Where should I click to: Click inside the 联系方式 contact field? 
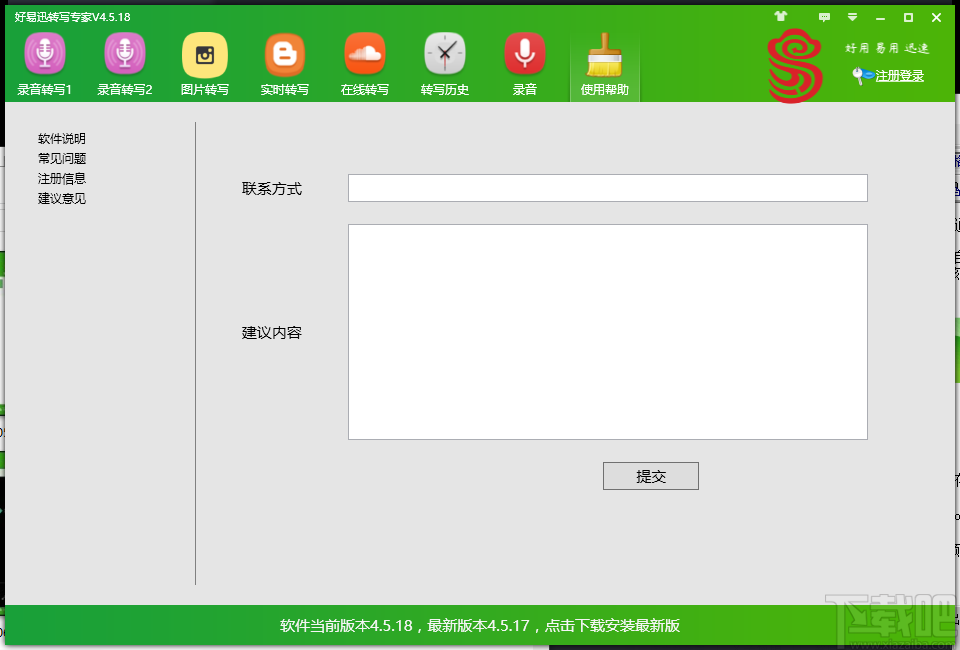click(607, 187)
